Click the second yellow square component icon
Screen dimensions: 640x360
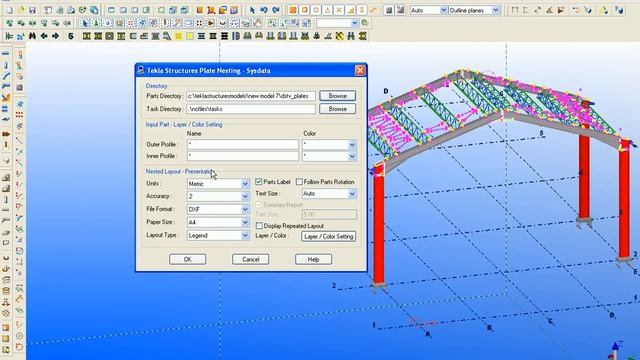[x=190, y=36]
